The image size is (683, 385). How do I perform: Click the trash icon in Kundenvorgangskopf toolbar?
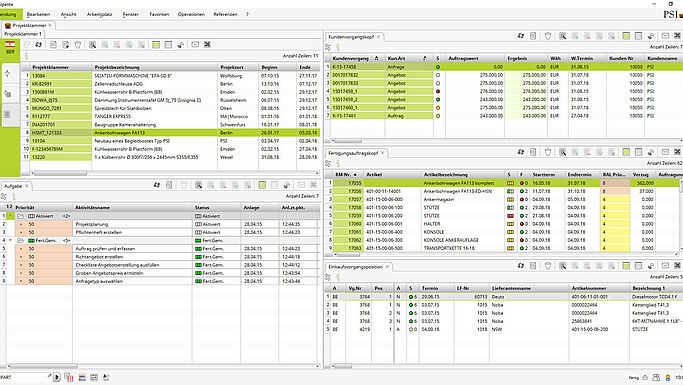pyautogui.click(x=548, y=36)
